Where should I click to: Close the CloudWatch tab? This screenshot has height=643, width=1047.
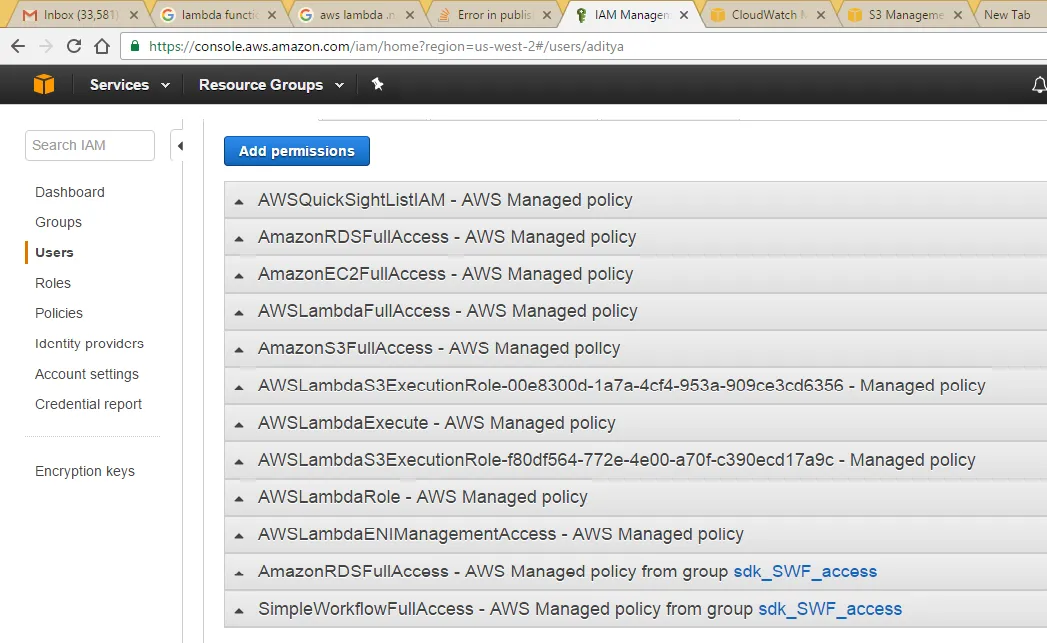coord(821,15)
